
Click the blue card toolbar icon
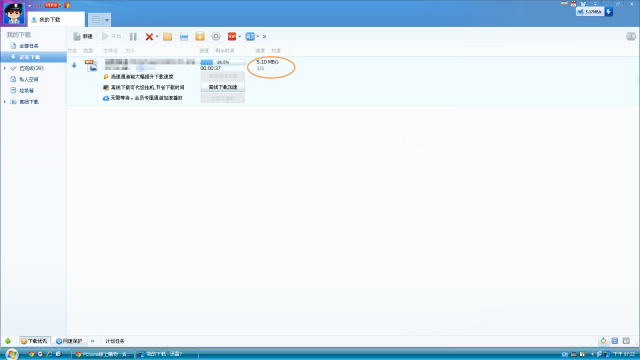point(184,37)
